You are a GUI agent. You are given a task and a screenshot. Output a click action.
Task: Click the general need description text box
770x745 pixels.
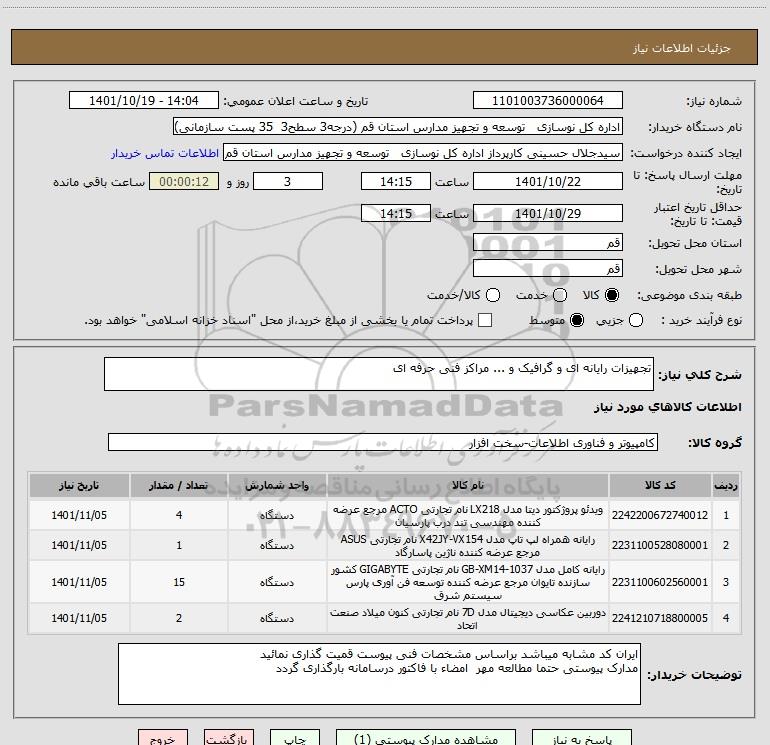click(379, 374)
